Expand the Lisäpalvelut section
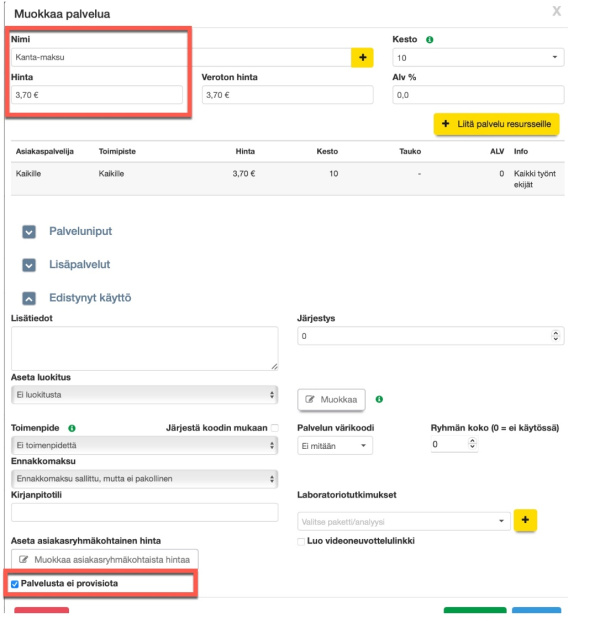600x627 pixels. pyautogui.click(x=29, y=265)
